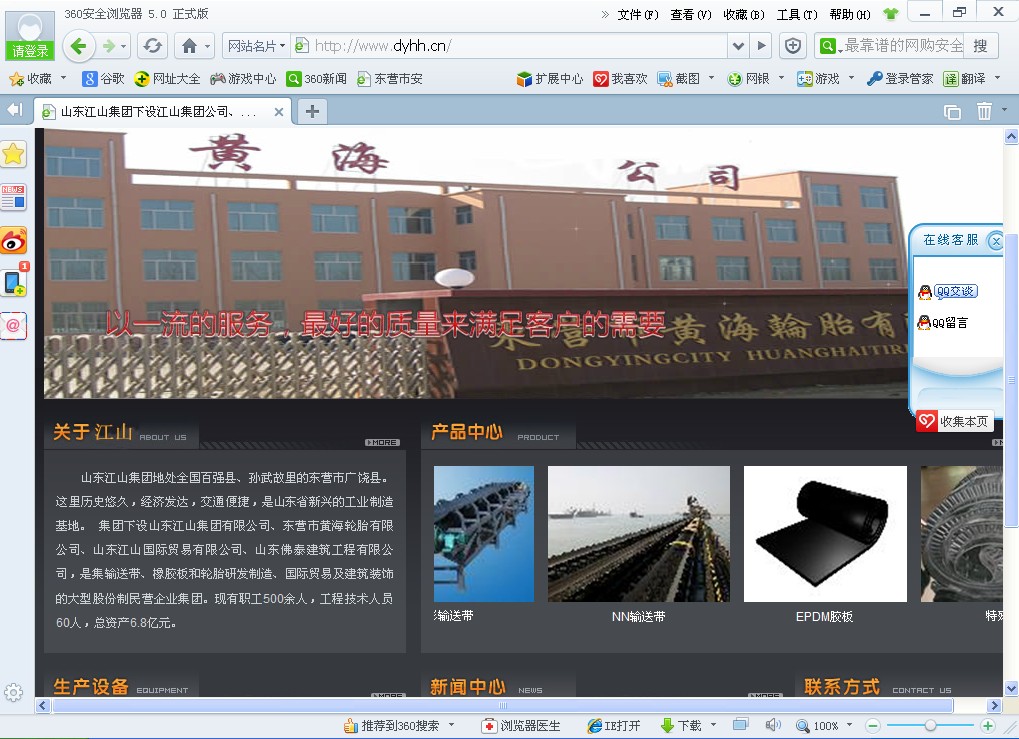Open the 游戏中心 bookmark

point(243,79)
